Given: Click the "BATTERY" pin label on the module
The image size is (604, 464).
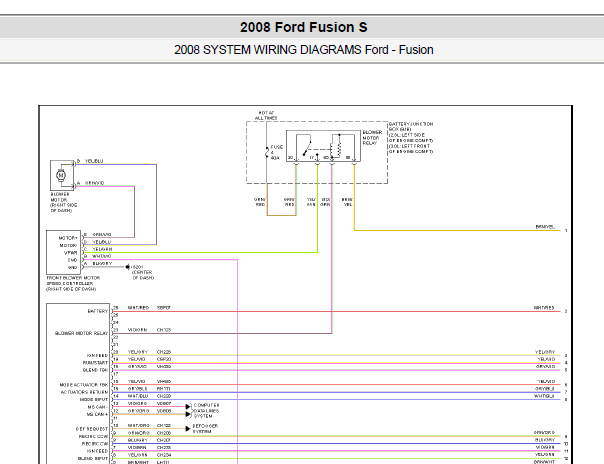Looking at the screenshot, I should click(x=98, y=311).
